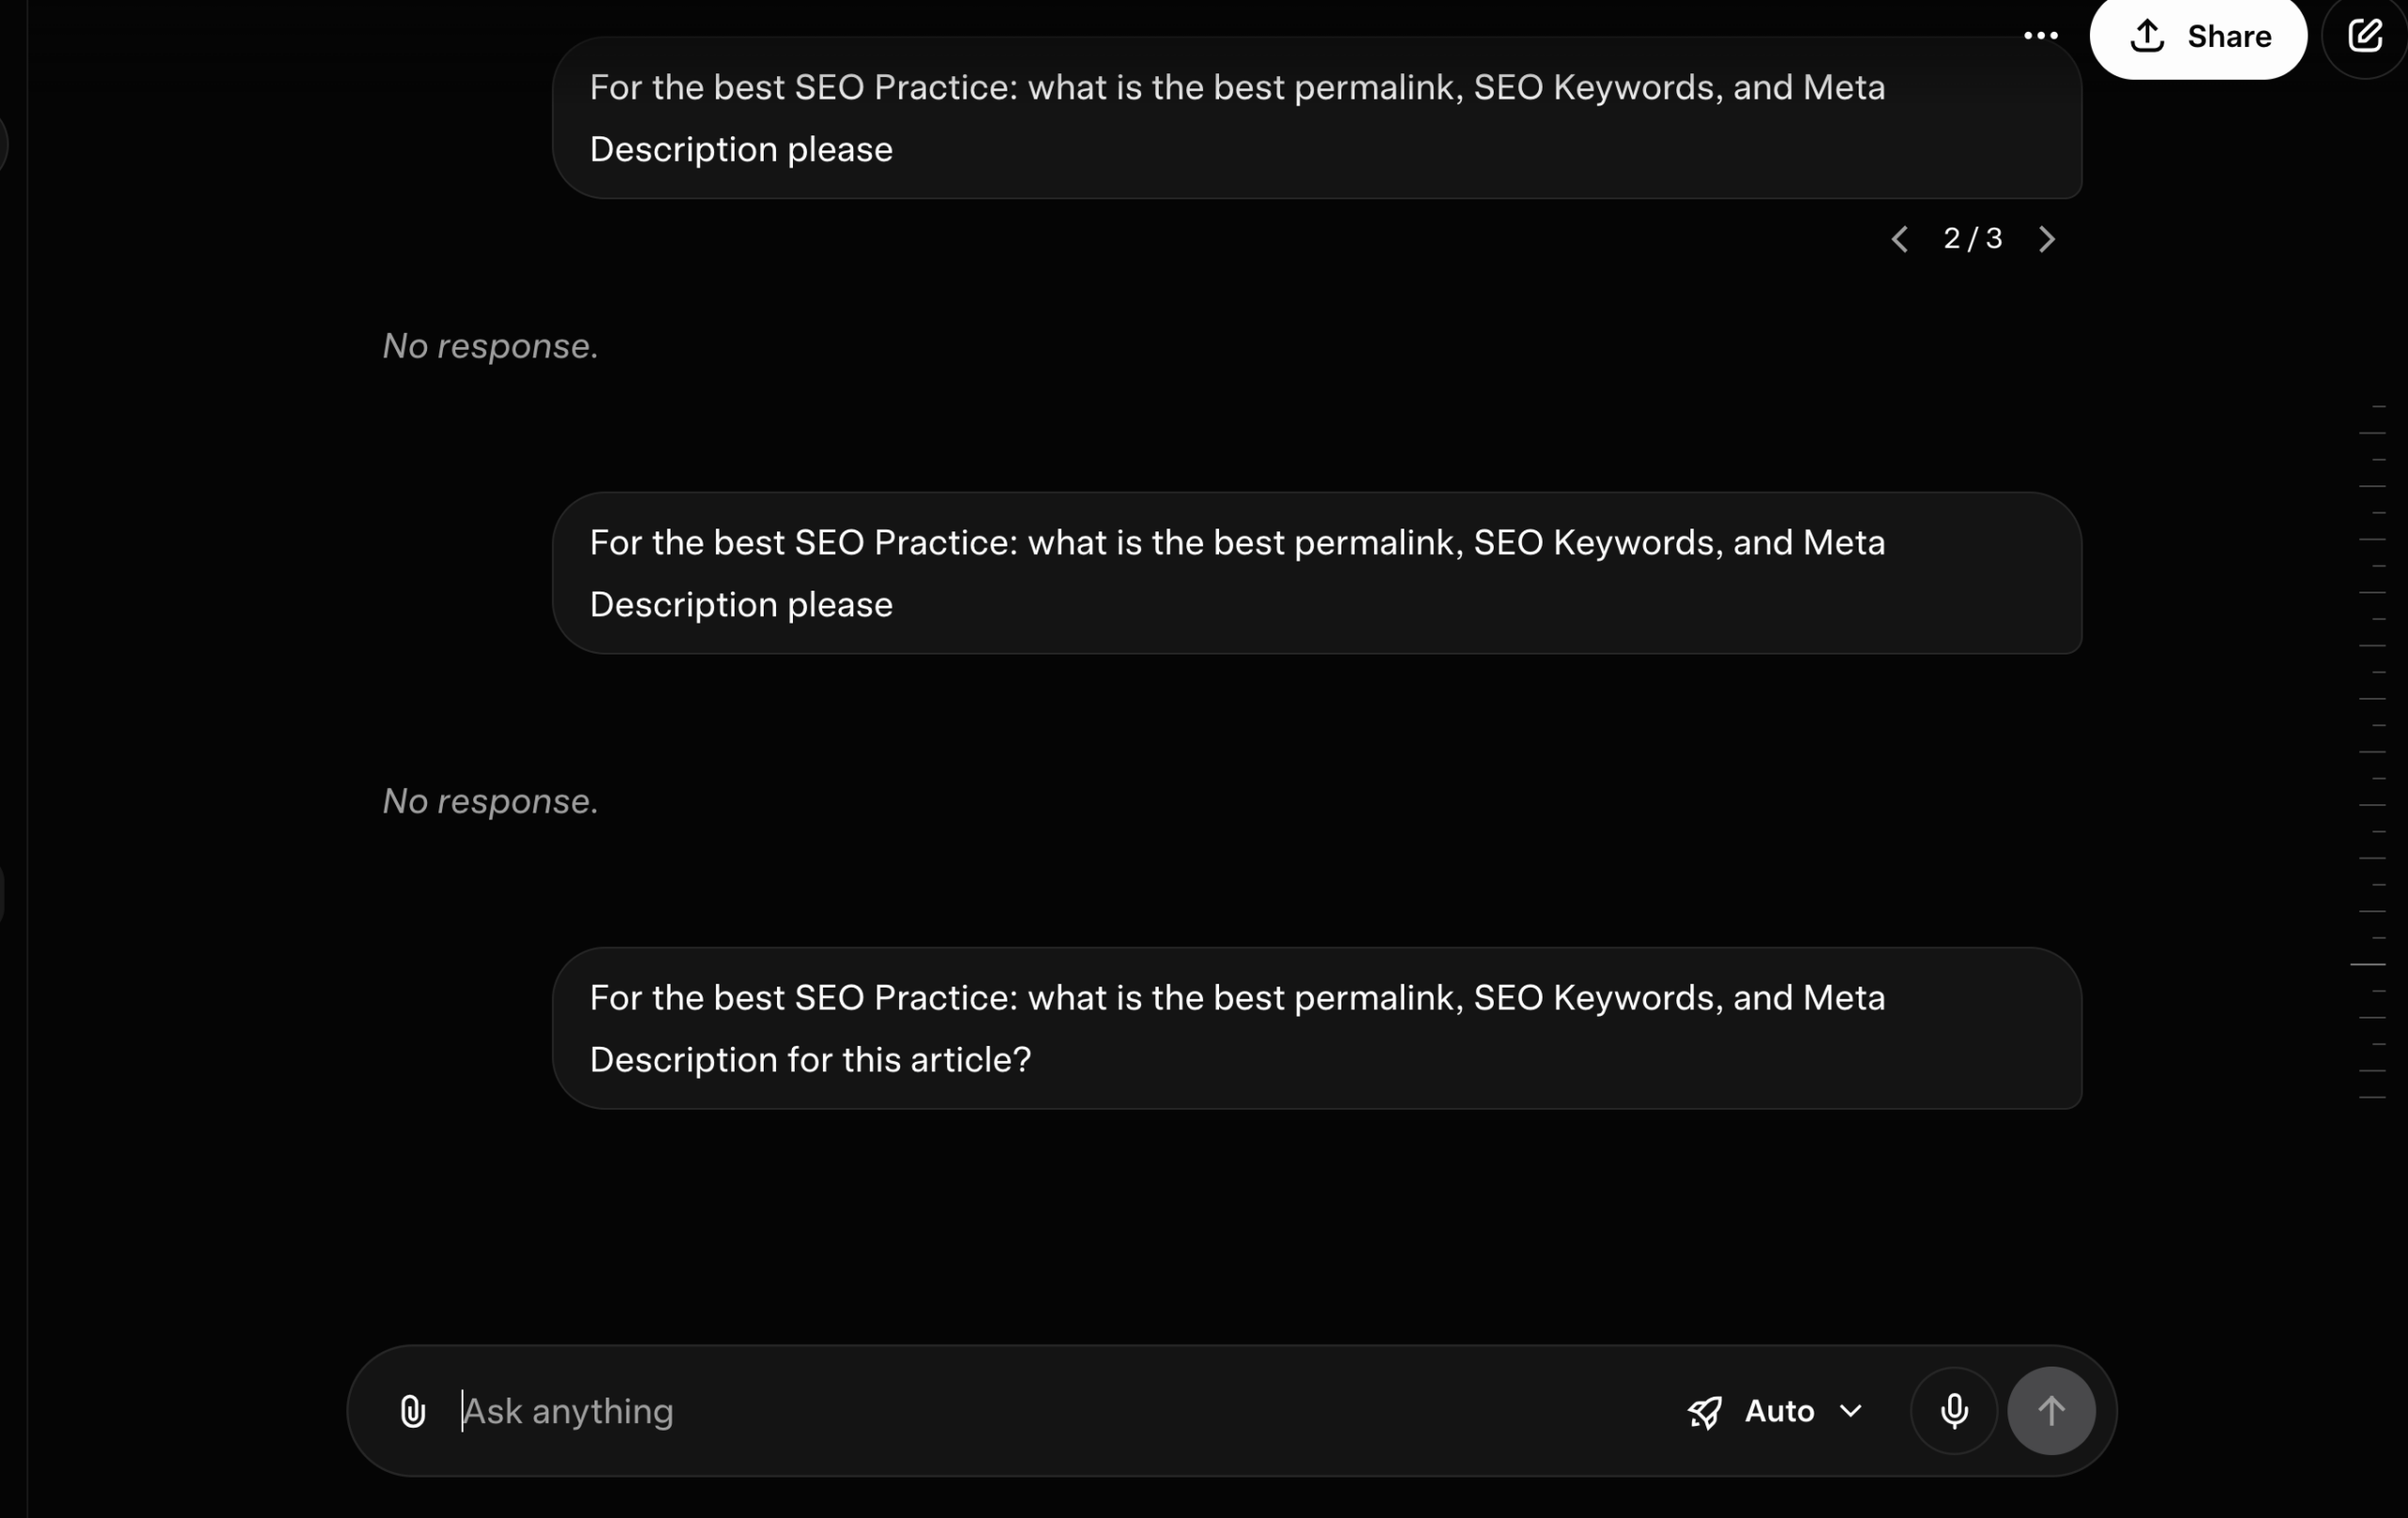This screenshot has width=2408, height=1518.
Task: Open the three-dot more options menu
Action: tap(2040, 36)
